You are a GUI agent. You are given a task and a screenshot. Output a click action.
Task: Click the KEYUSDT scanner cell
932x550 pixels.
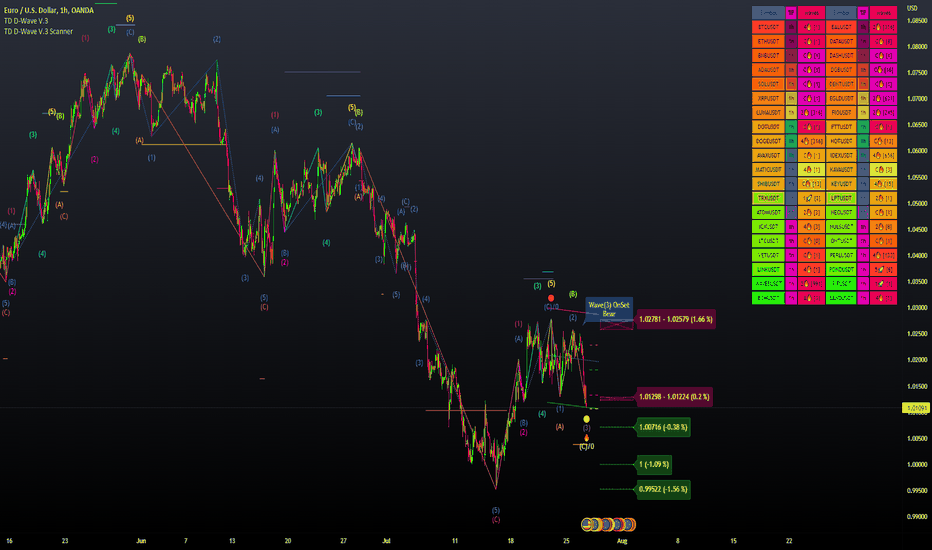click(x=841, y=184)
